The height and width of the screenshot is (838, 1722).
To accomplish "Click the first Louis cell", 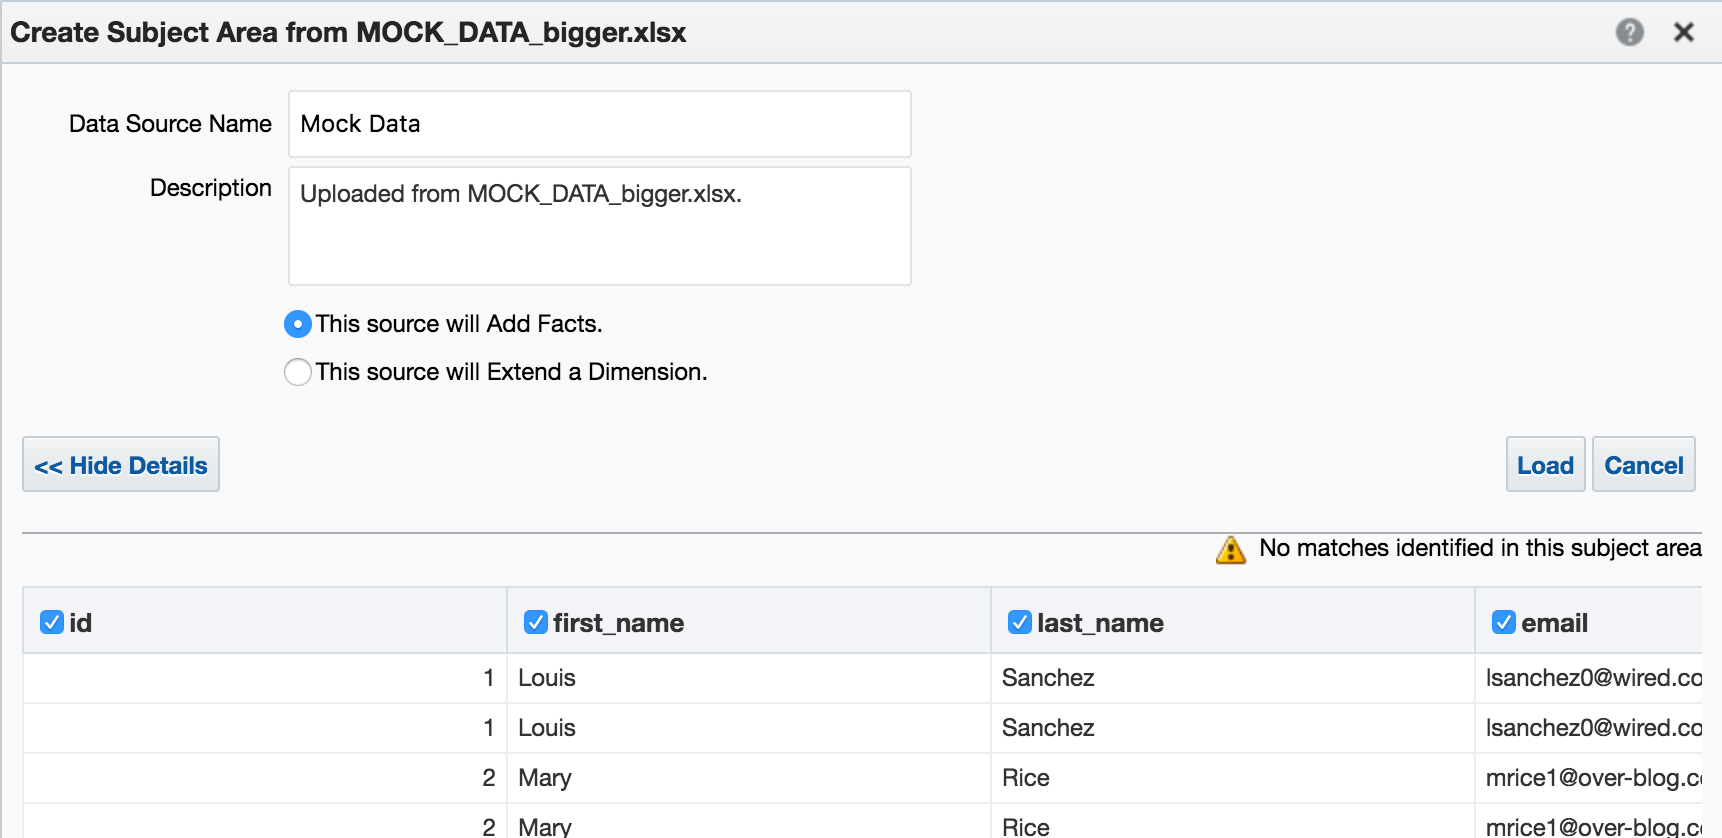I will click(x=547, y=678).
